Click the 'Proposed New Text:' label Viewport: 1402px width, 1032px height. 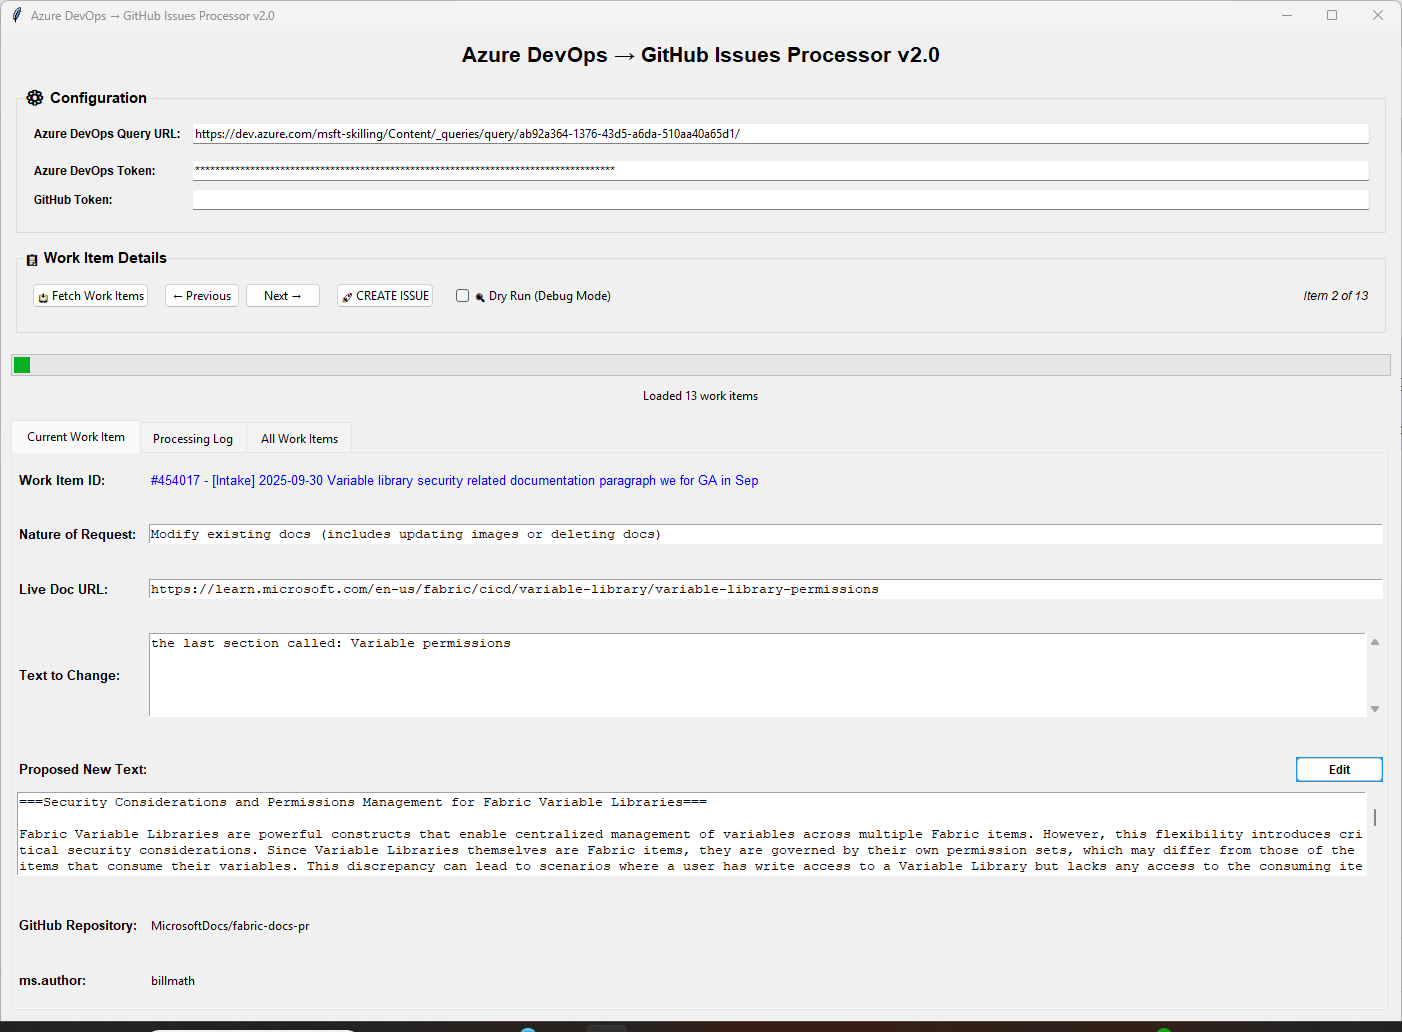point(83,770)
